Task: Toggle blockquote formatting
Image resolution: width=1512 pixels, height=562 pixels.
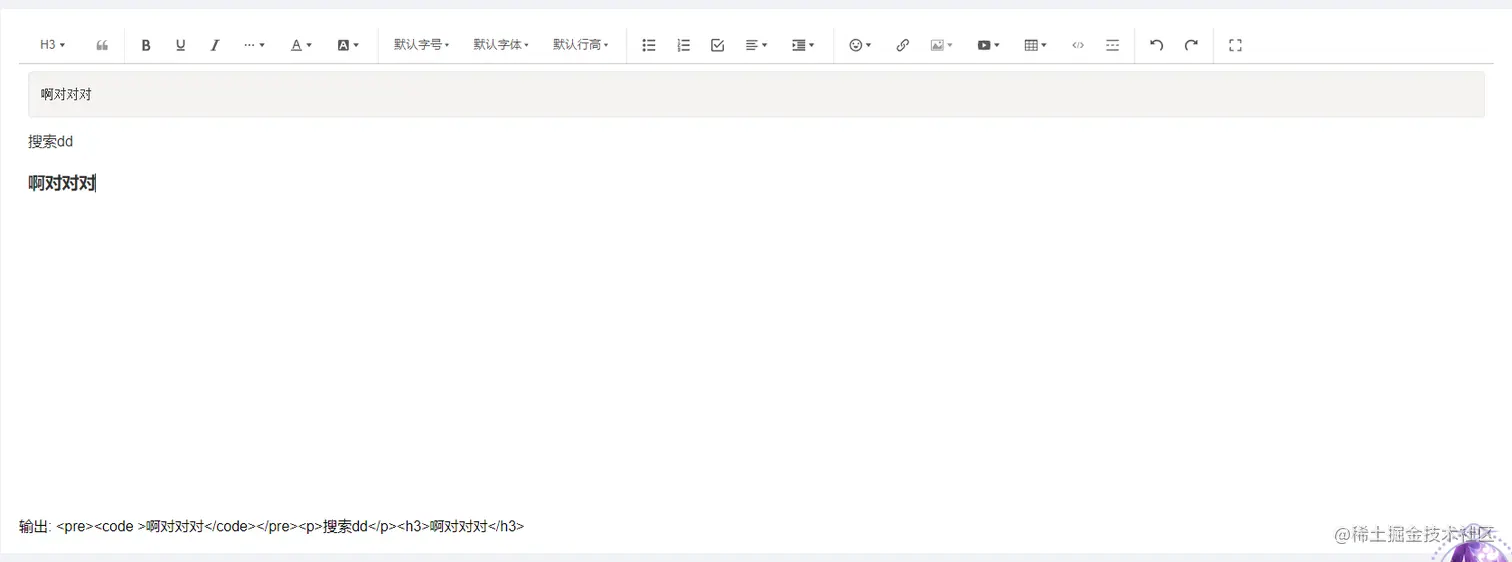Action: pos(102,45)
